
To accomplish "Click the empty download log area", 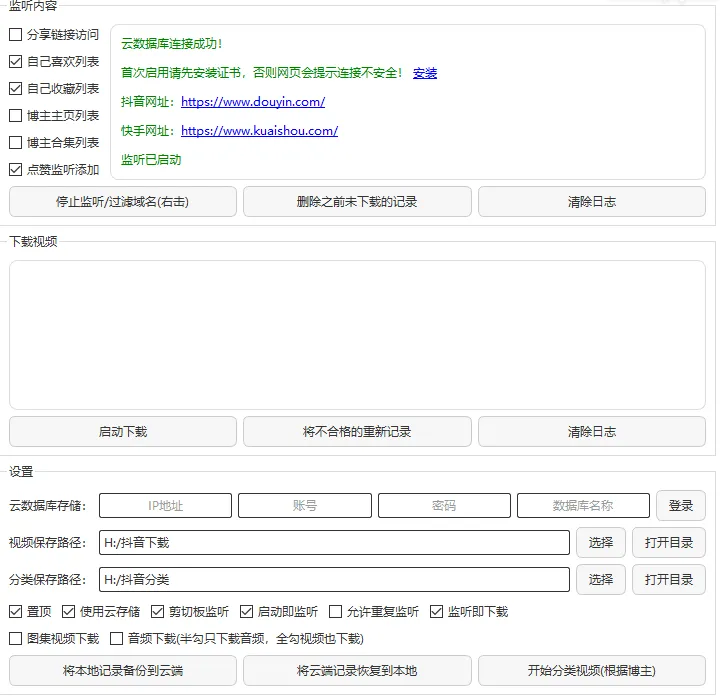I will pyautogui.click(x=357, y=335).
